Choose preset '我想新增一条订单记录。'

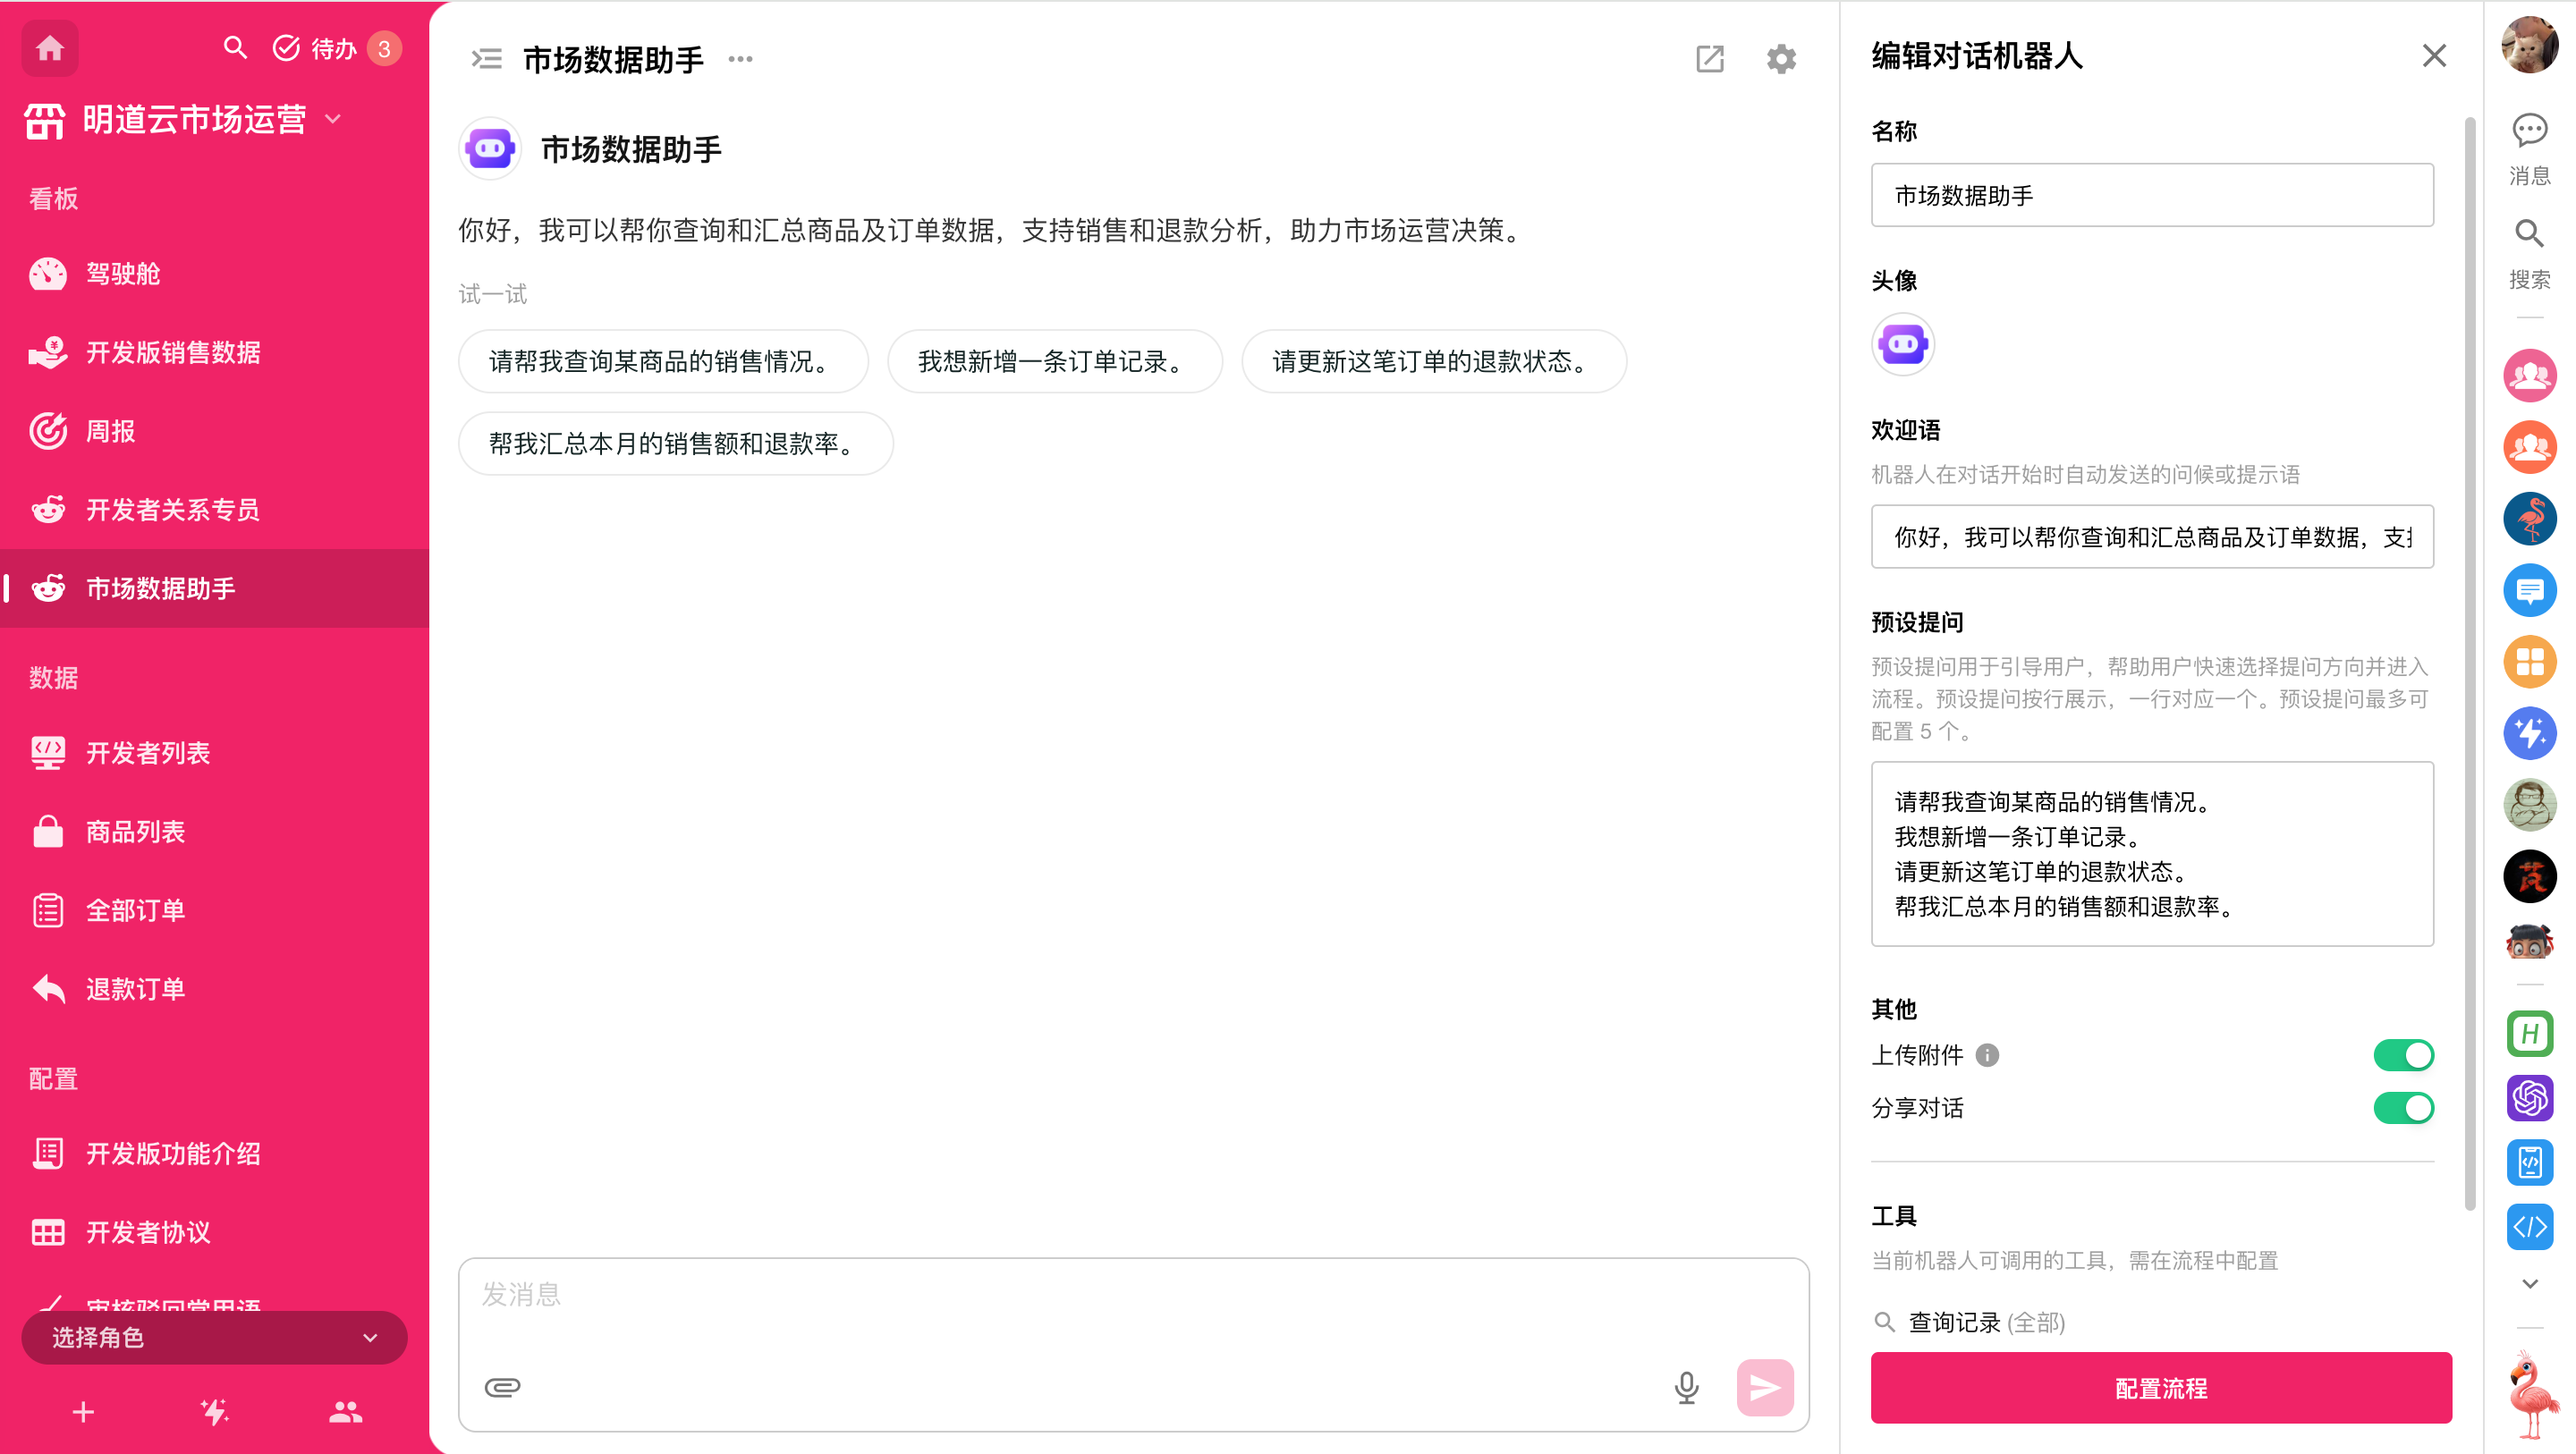coord(1054,361)
